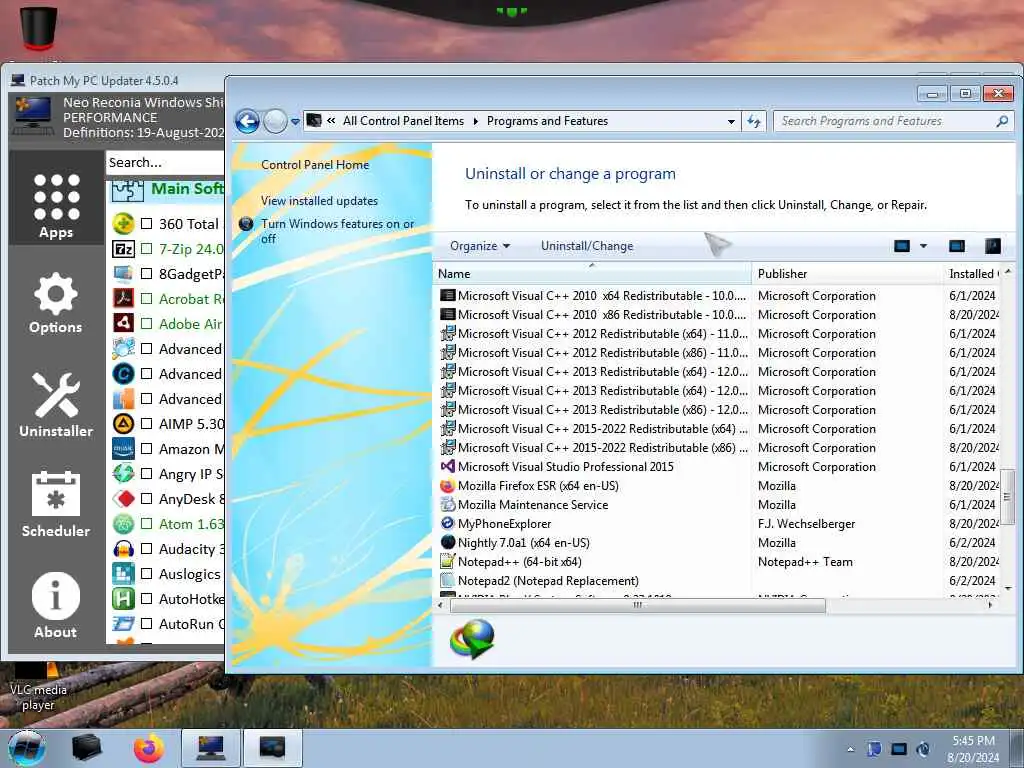Expand the address bar history dropdown
This screenshot has height=768, width=1024.
[731, 121]
